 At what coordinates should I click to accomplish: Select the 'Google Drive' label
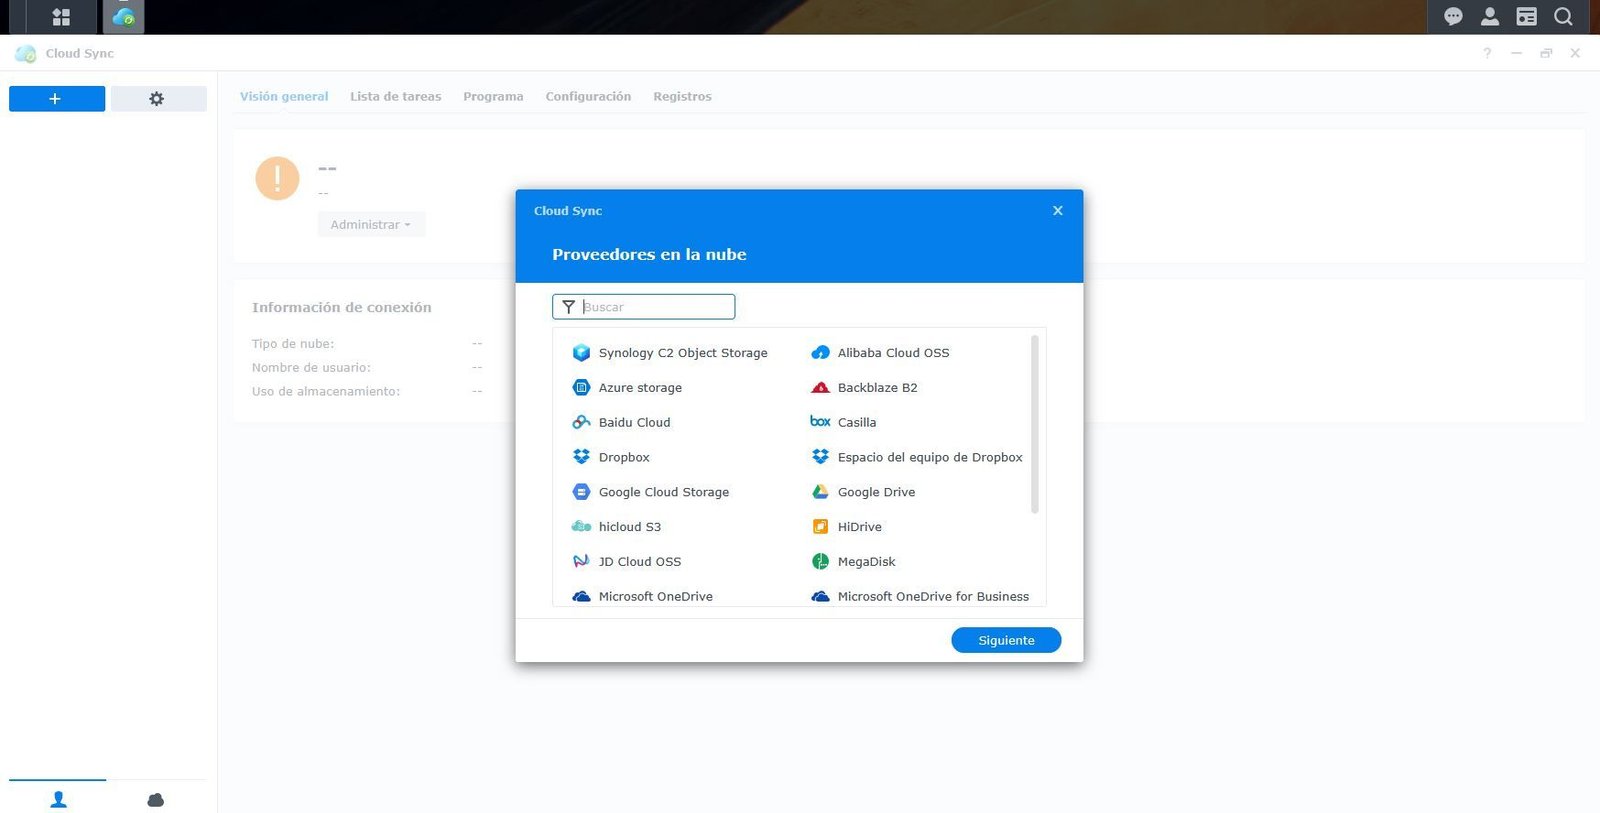point(876,492)
